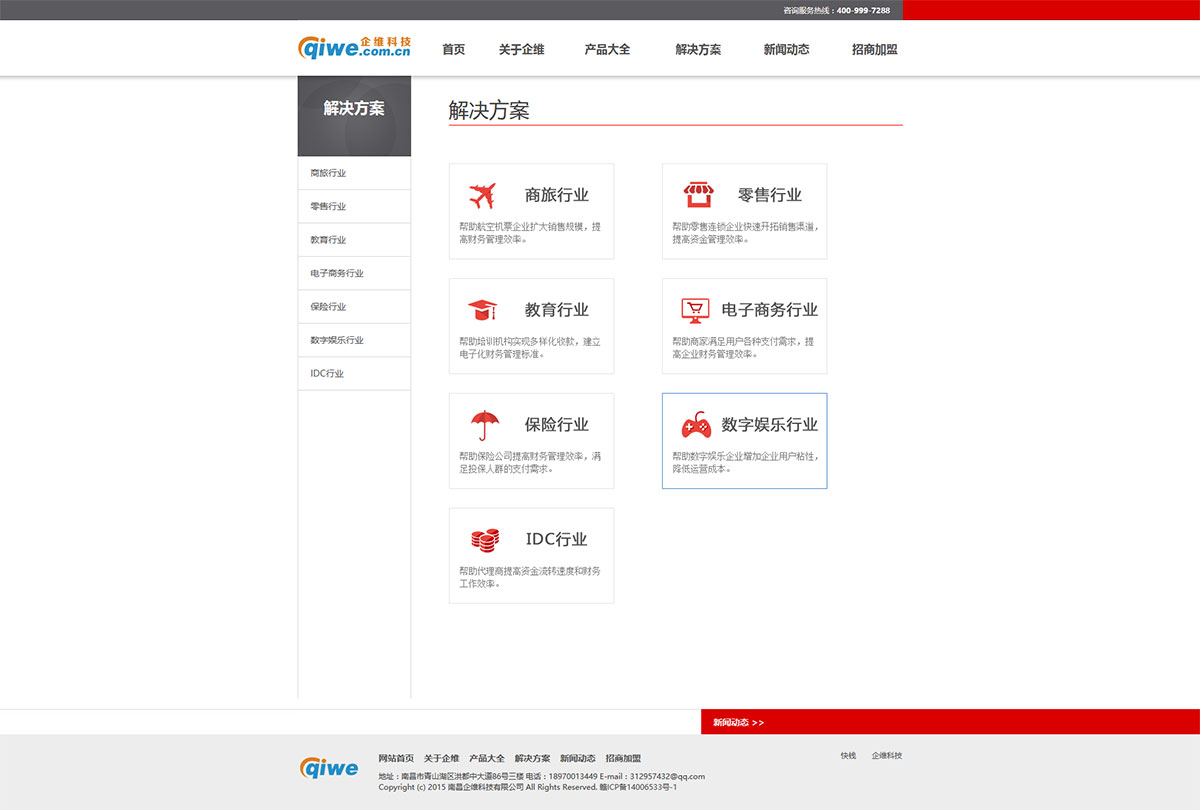Click 关于企维 in the footer links
Screen dimensions: 1200x810
441,758
